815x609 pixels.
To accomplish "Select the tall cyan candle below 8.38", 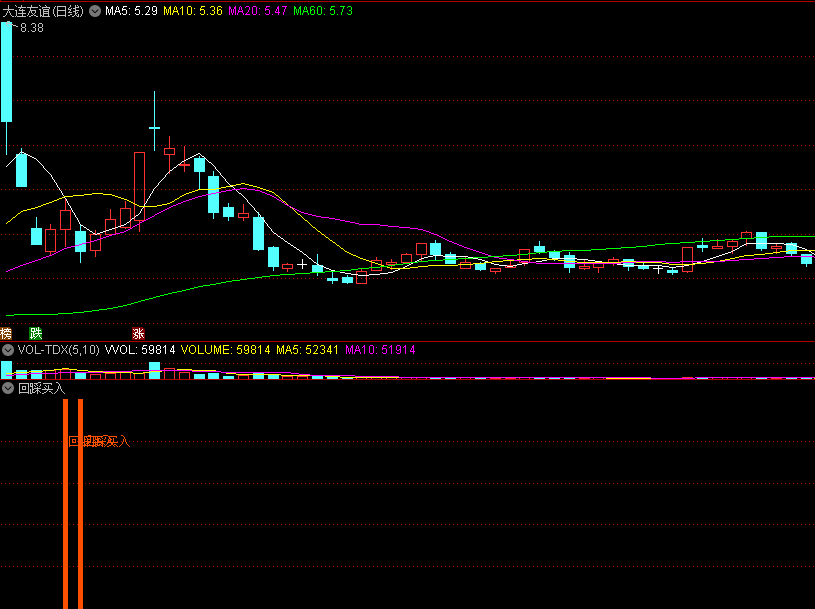I will 6,72.
